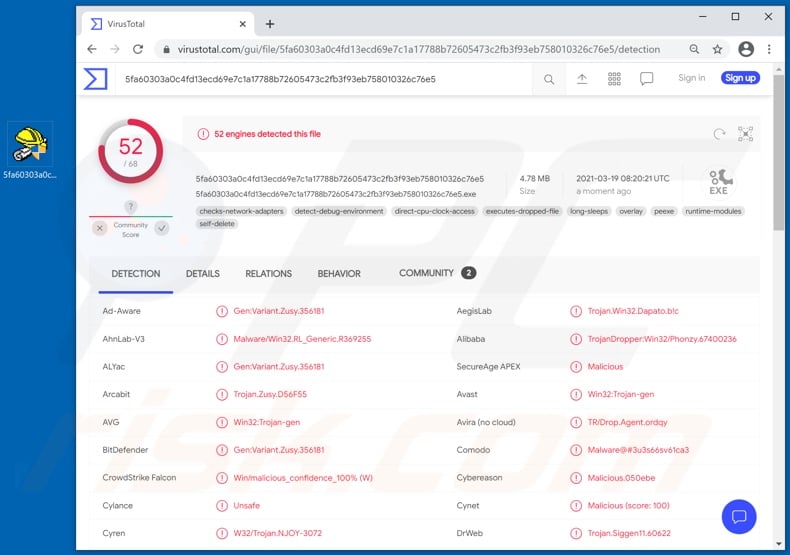Open the apps grid icon
790x555 pixels.
[614, 79]
